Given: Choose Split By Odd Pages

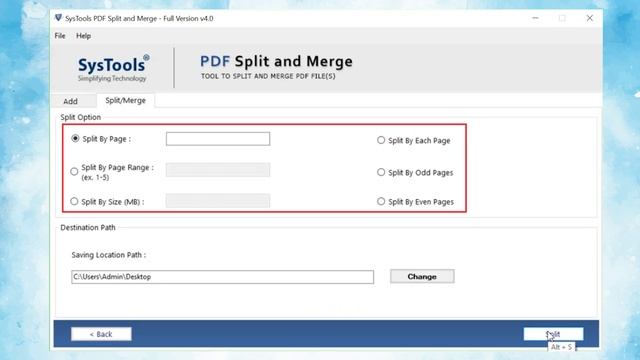Looking at the screenshot, I should (381, 172).
